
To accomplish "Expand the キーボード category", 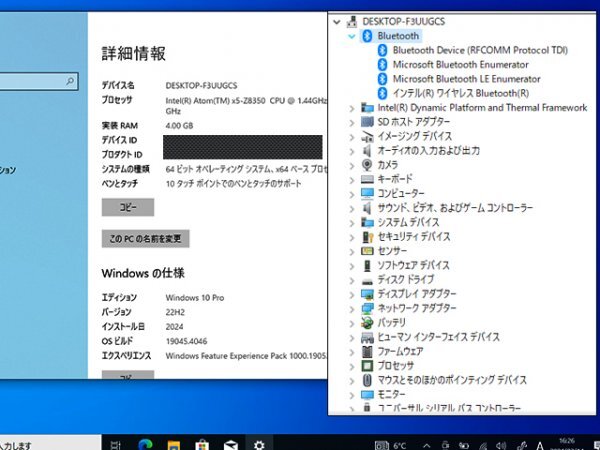I will tap(352, 180).
